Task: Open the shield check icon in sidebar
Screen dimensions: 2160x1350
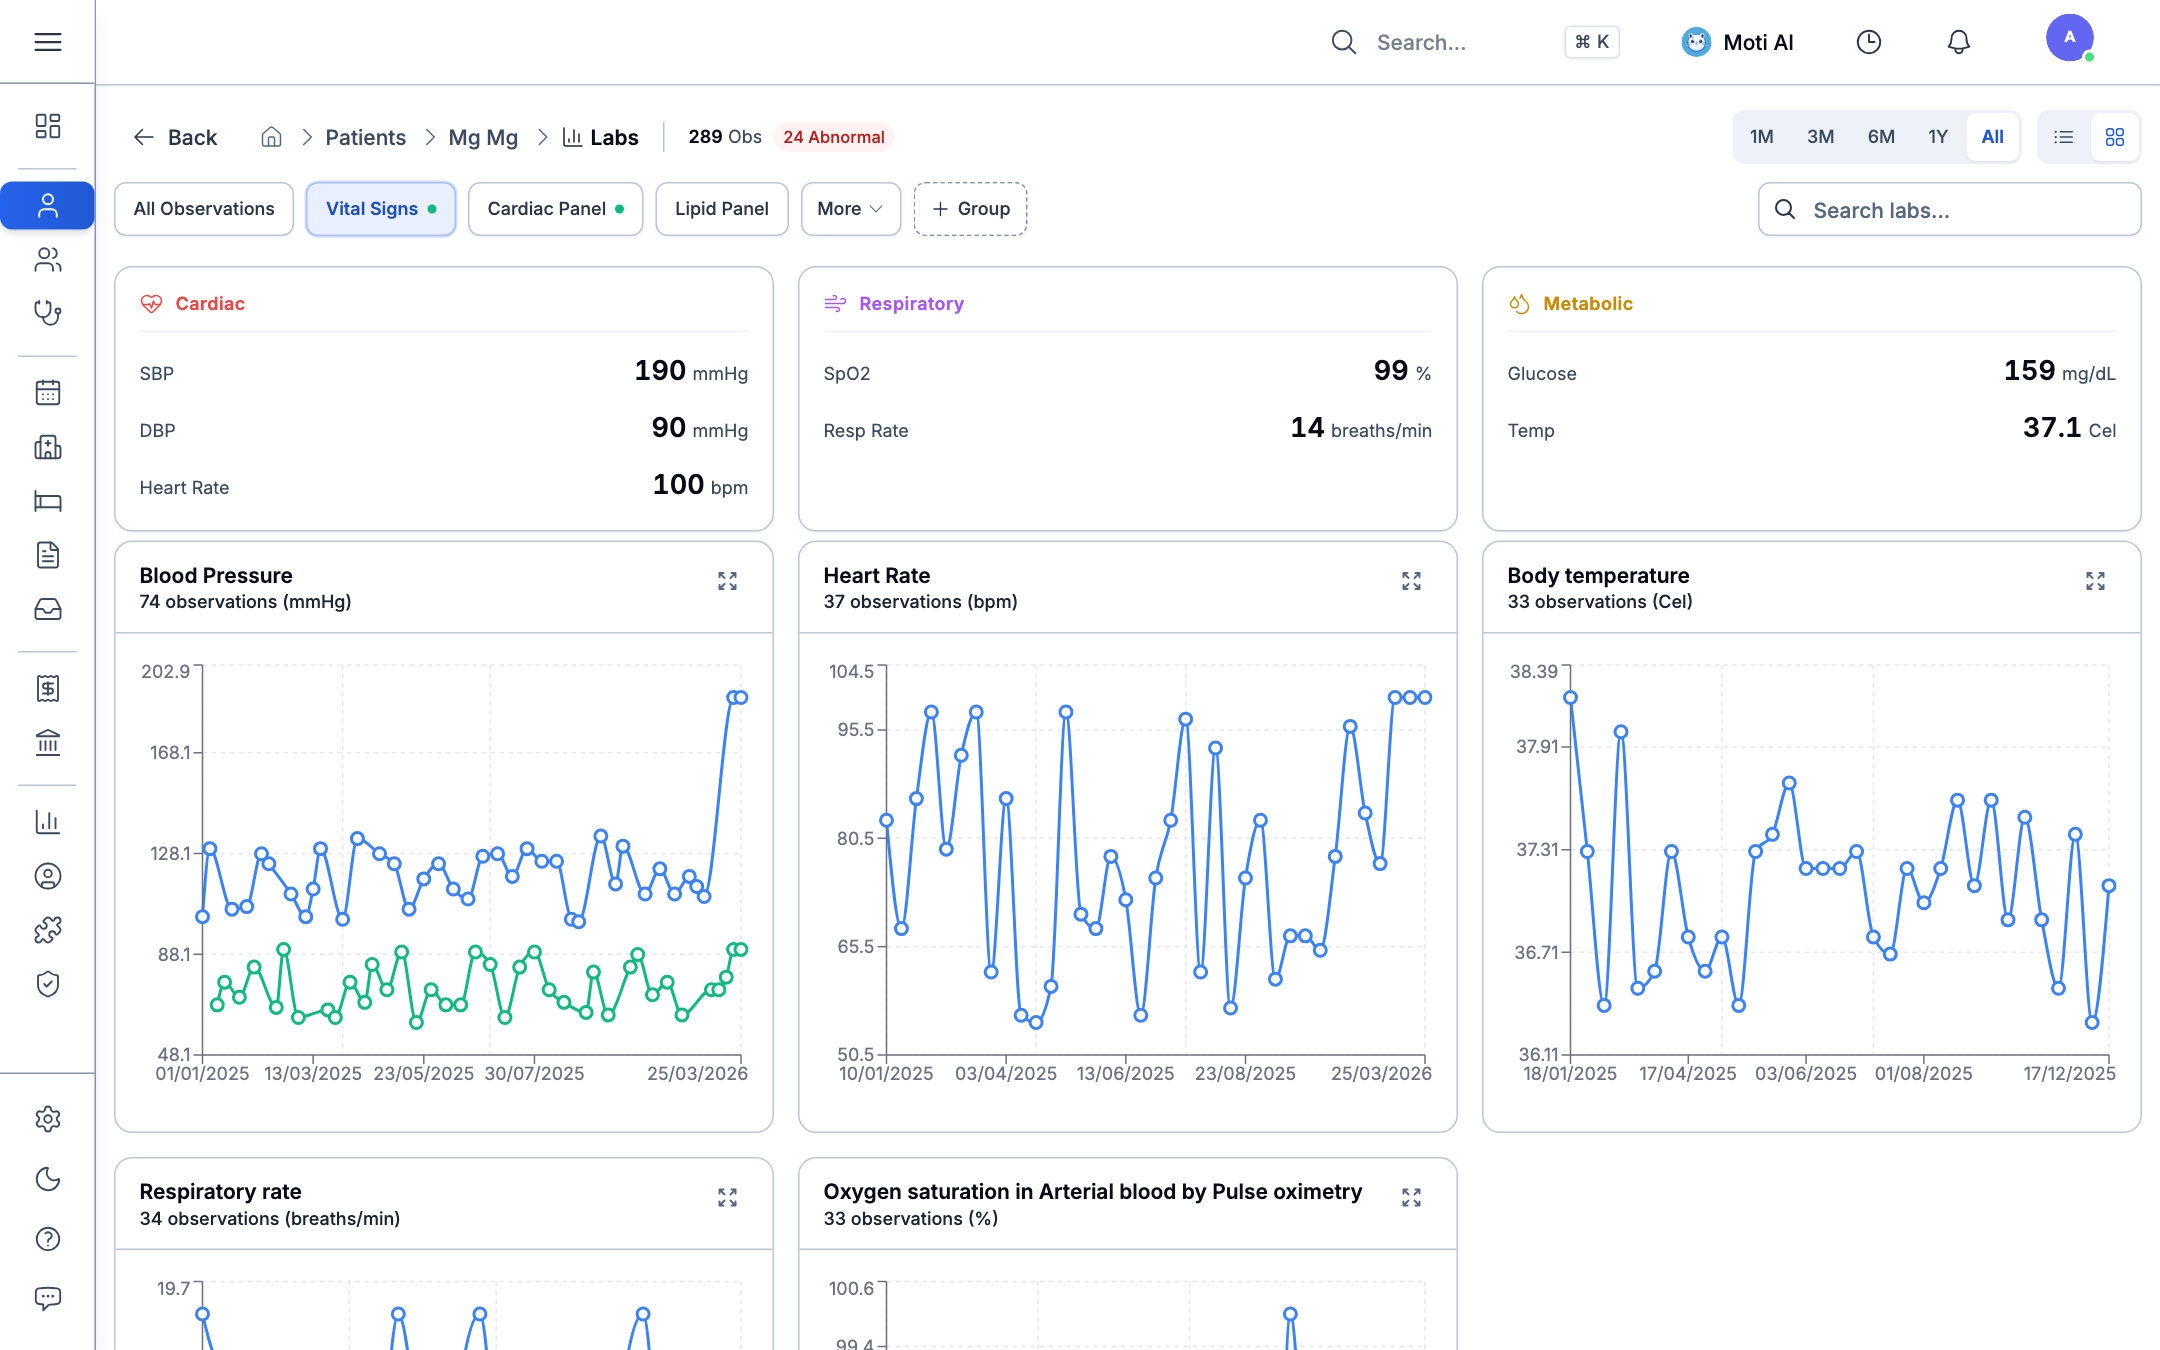Action: point(48,984)
